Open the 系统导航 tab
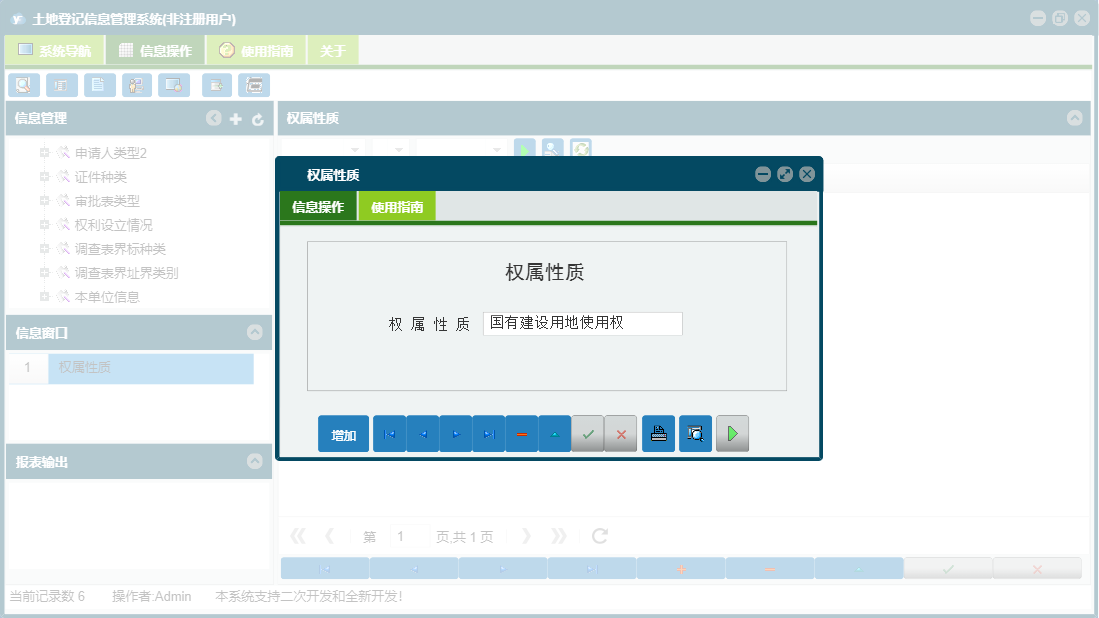Viewport: 1099px width, 618px height. click(55, 49)
